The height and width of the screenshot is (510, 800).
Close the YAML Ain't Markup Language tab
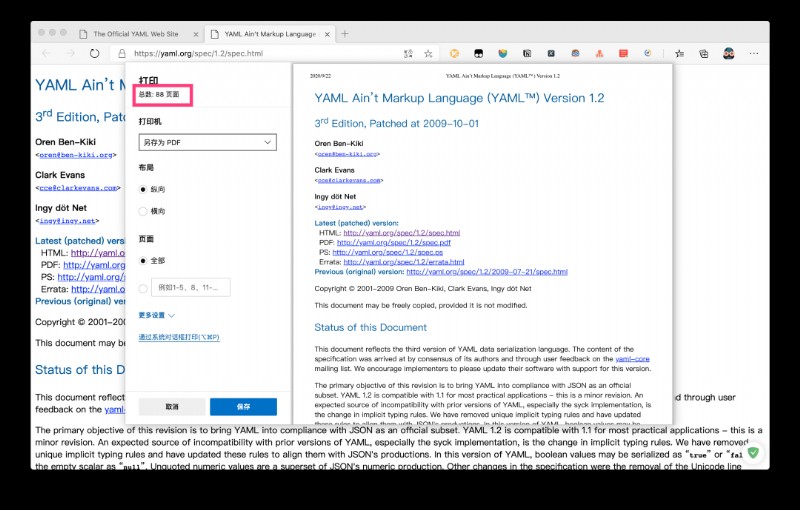click(x=327, y=34)
